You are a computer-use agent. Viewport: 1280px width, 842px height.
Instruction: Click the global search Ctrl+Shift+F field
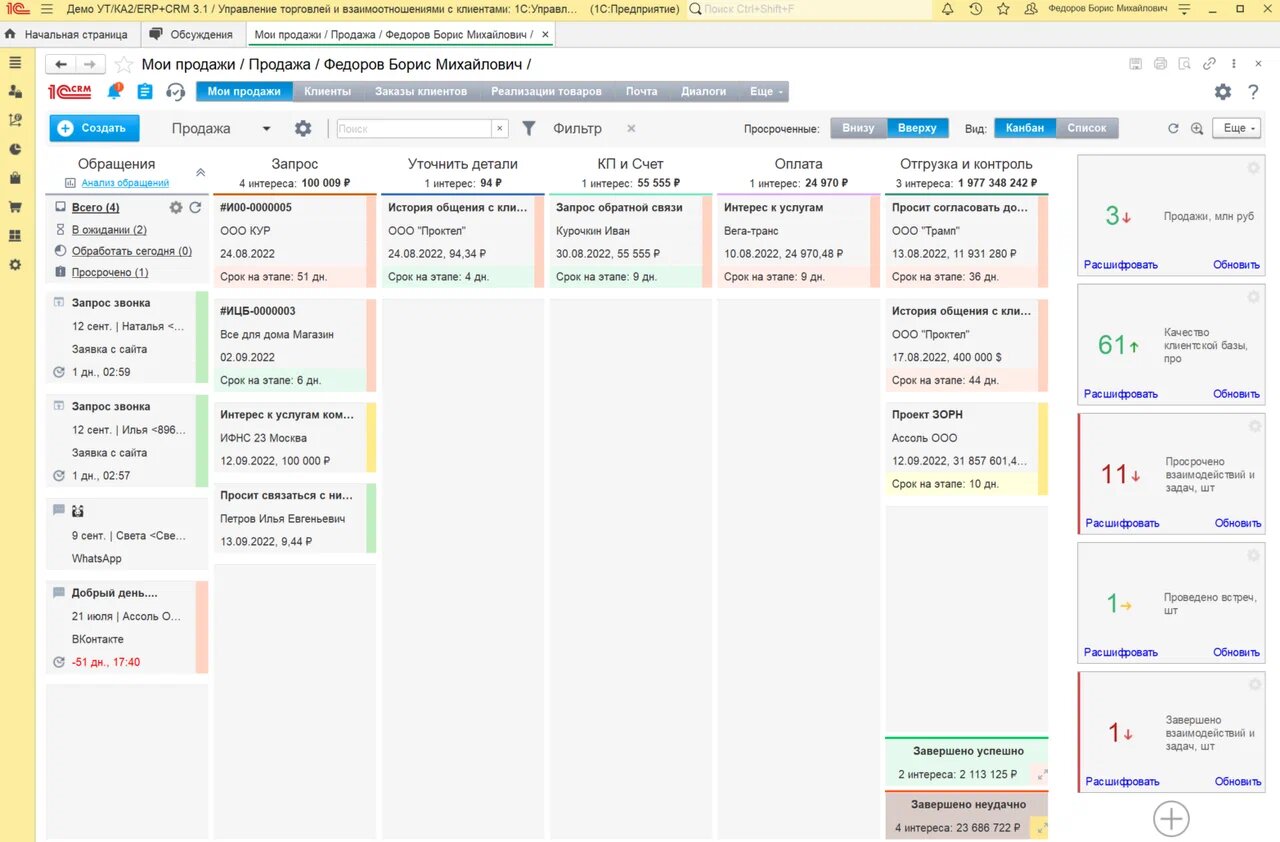pos(810,9)
